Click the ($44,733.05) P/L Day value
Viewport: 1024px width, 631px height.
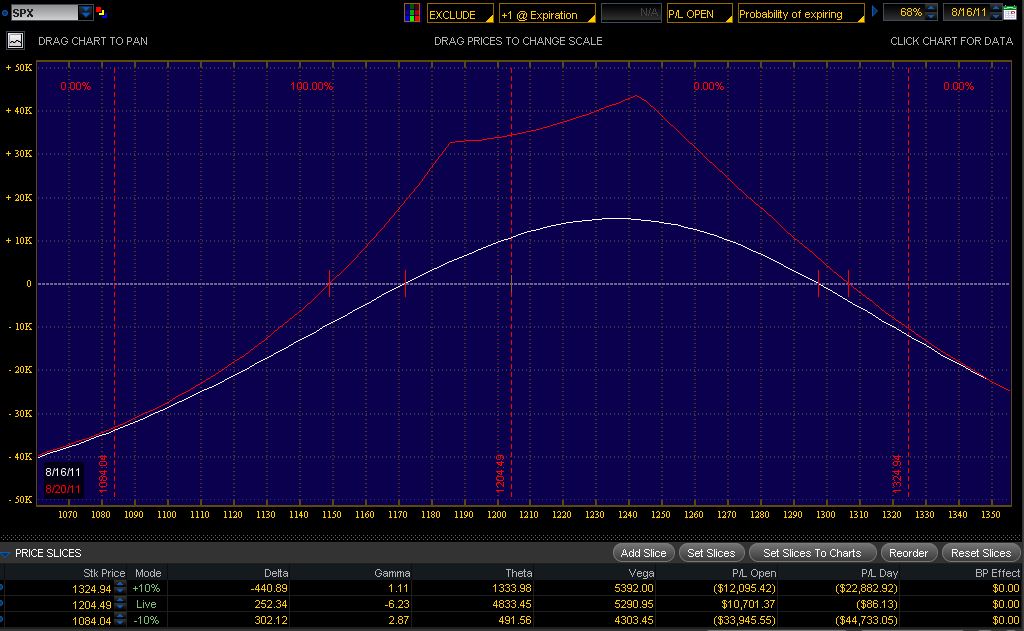coord(867,620)
